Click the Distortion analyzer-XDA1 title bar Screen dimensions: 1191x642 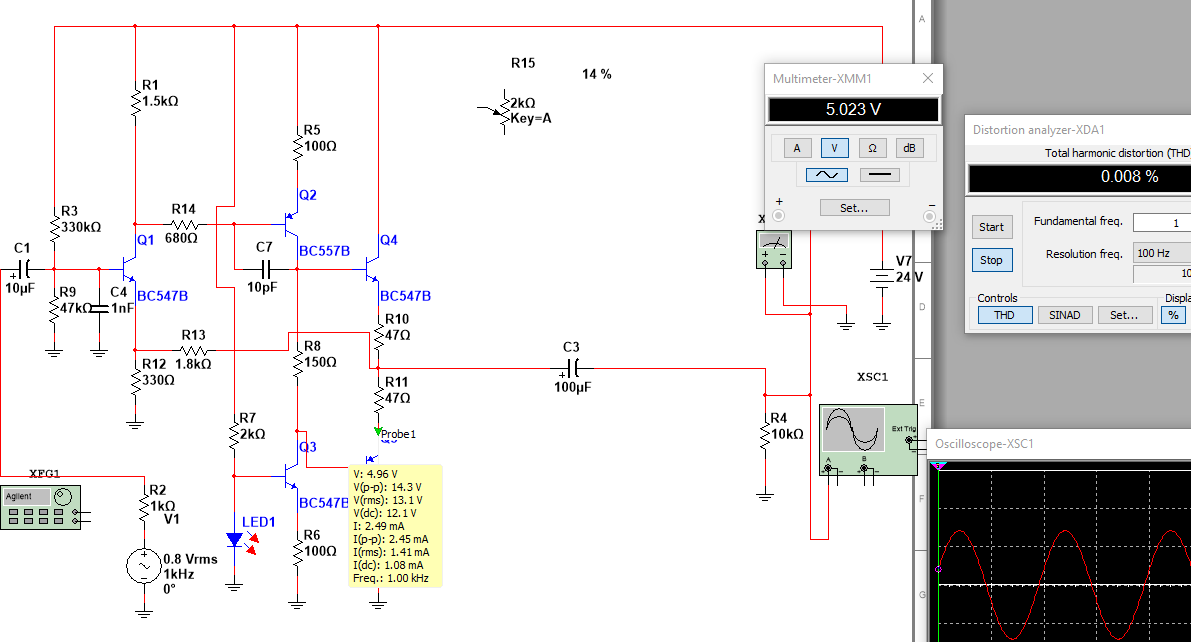click(1079, 130)
